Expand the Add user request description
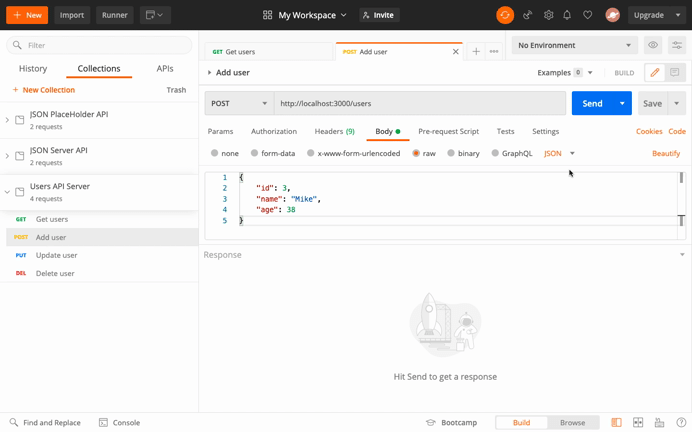 (x=209, y=72)
